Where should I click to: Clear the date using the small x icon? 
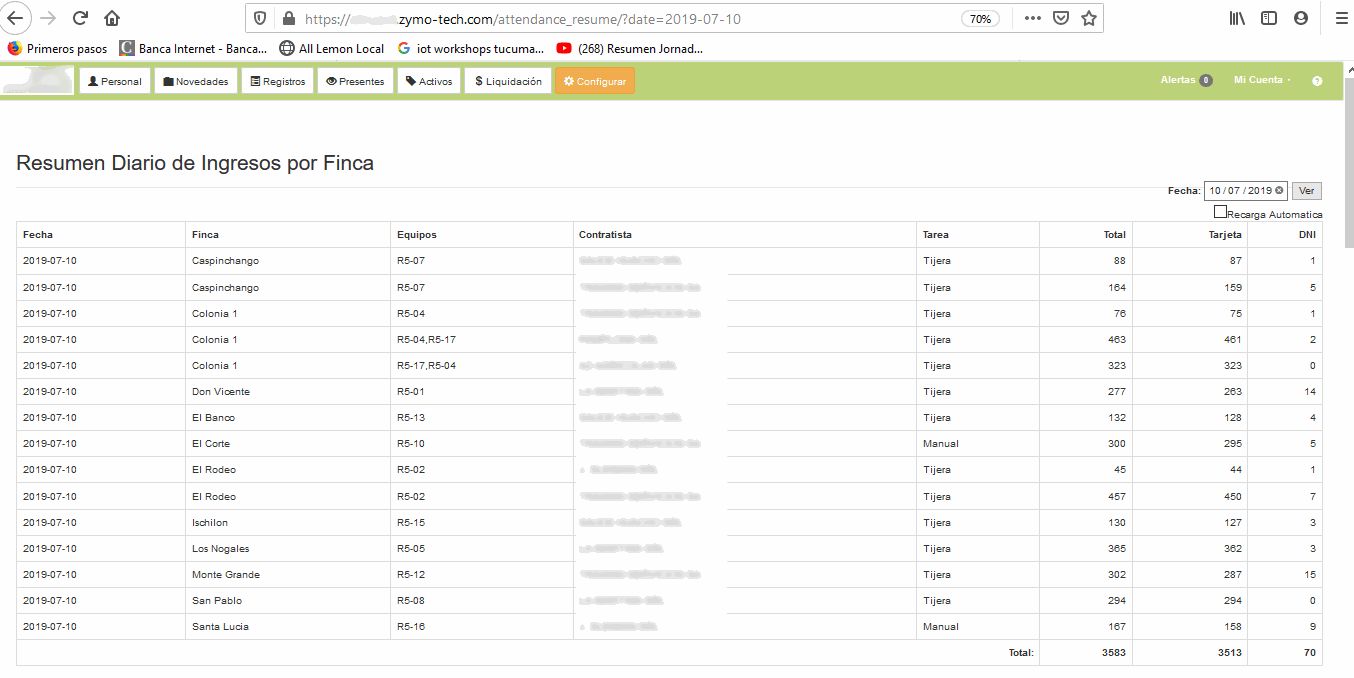[1278, 190]
